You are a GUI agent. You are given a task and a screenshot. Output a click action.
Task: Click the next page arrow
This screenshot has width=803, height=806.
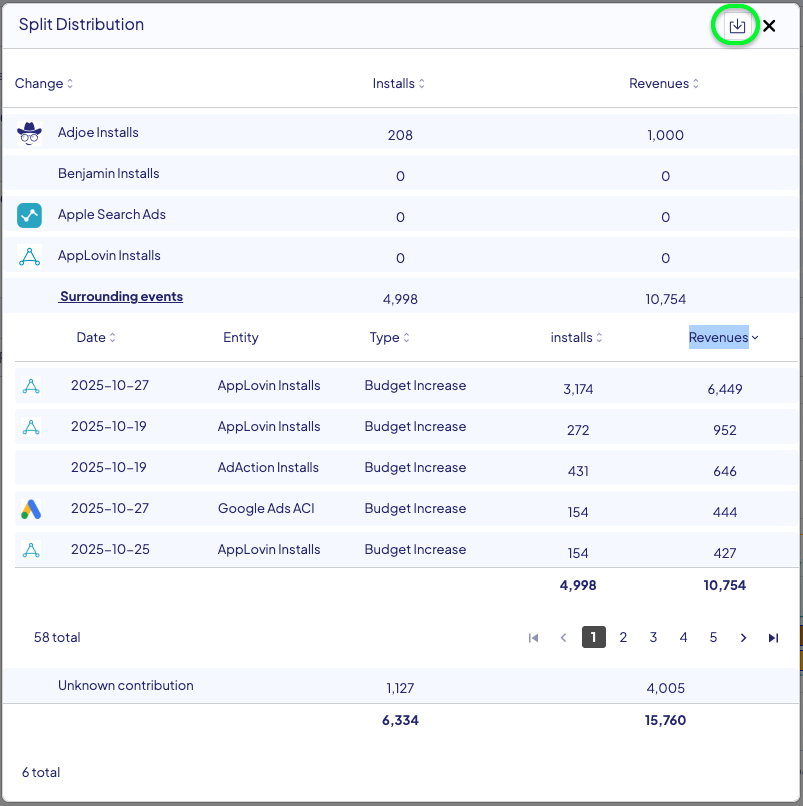(x=743, y=637)
